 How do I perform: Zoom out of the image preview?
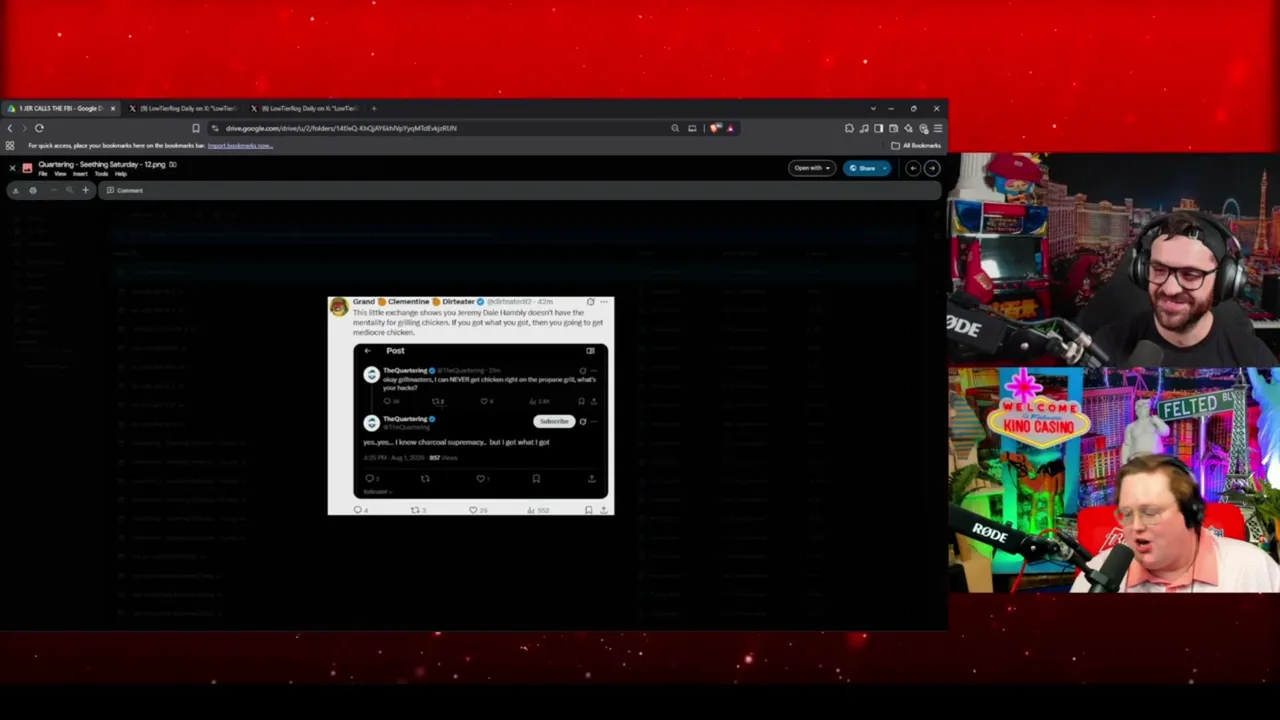click(54, 190)
